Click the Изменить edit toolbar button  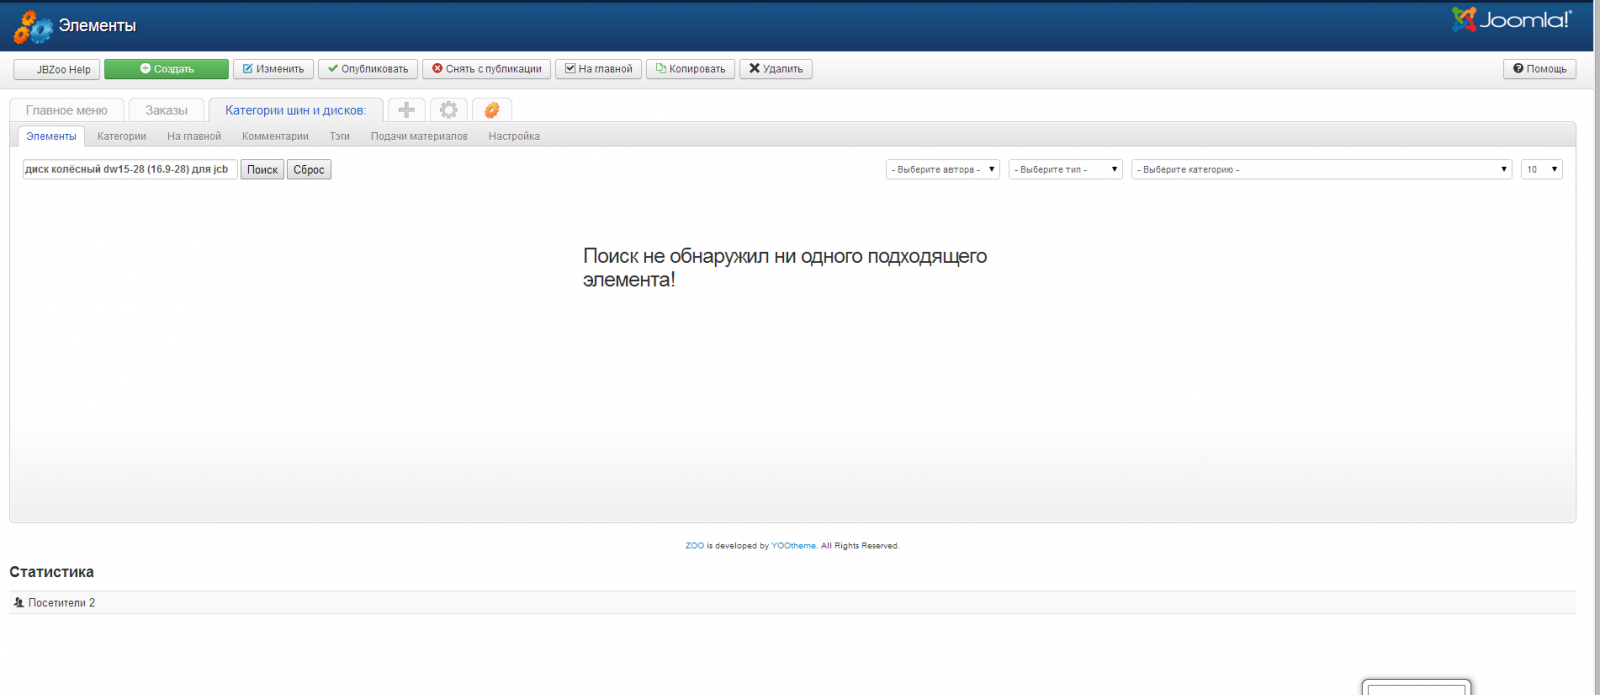[273, 69]
